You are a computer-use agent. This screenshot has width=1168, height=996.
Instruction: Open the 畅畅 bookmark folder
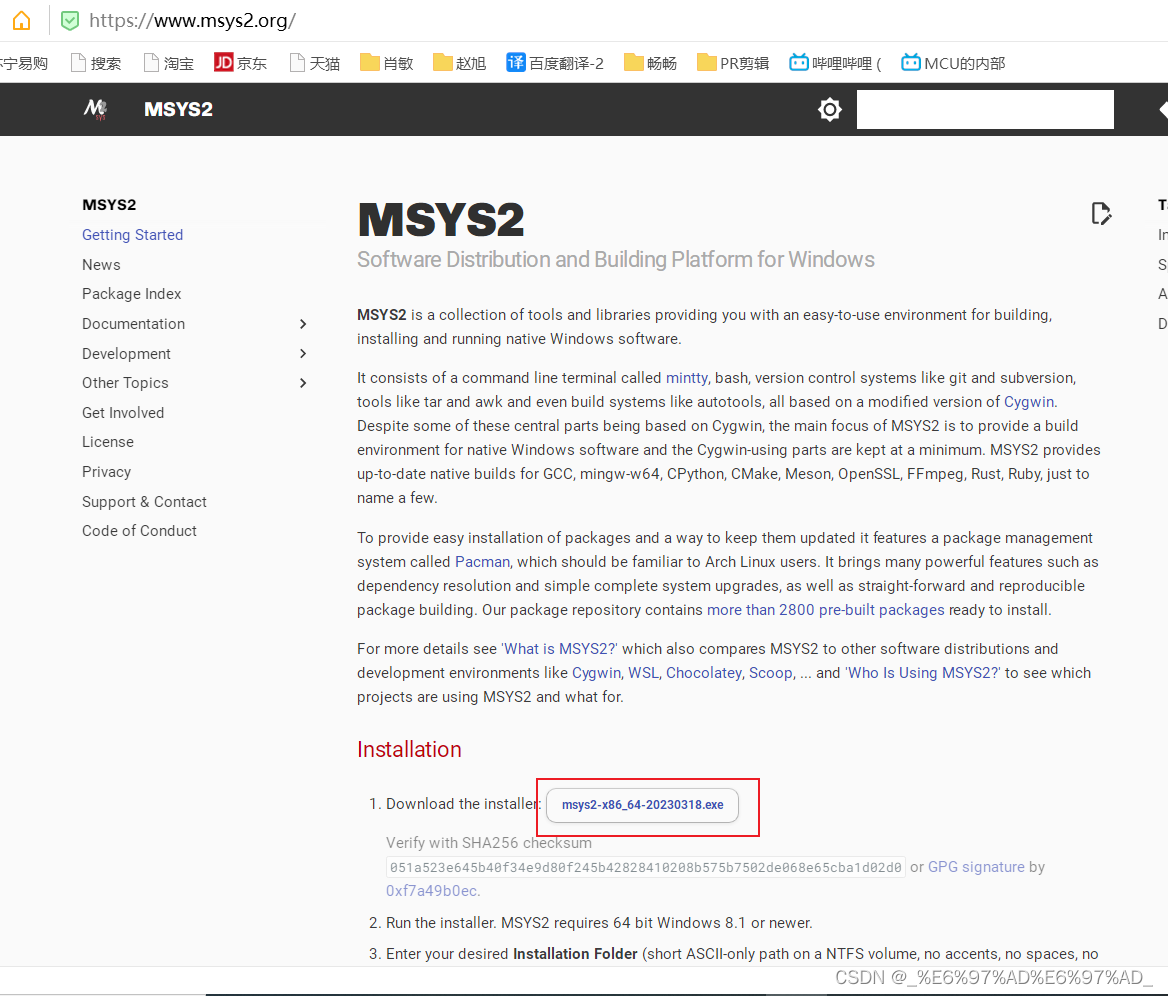pyautogui.click(x=650, y=63)
